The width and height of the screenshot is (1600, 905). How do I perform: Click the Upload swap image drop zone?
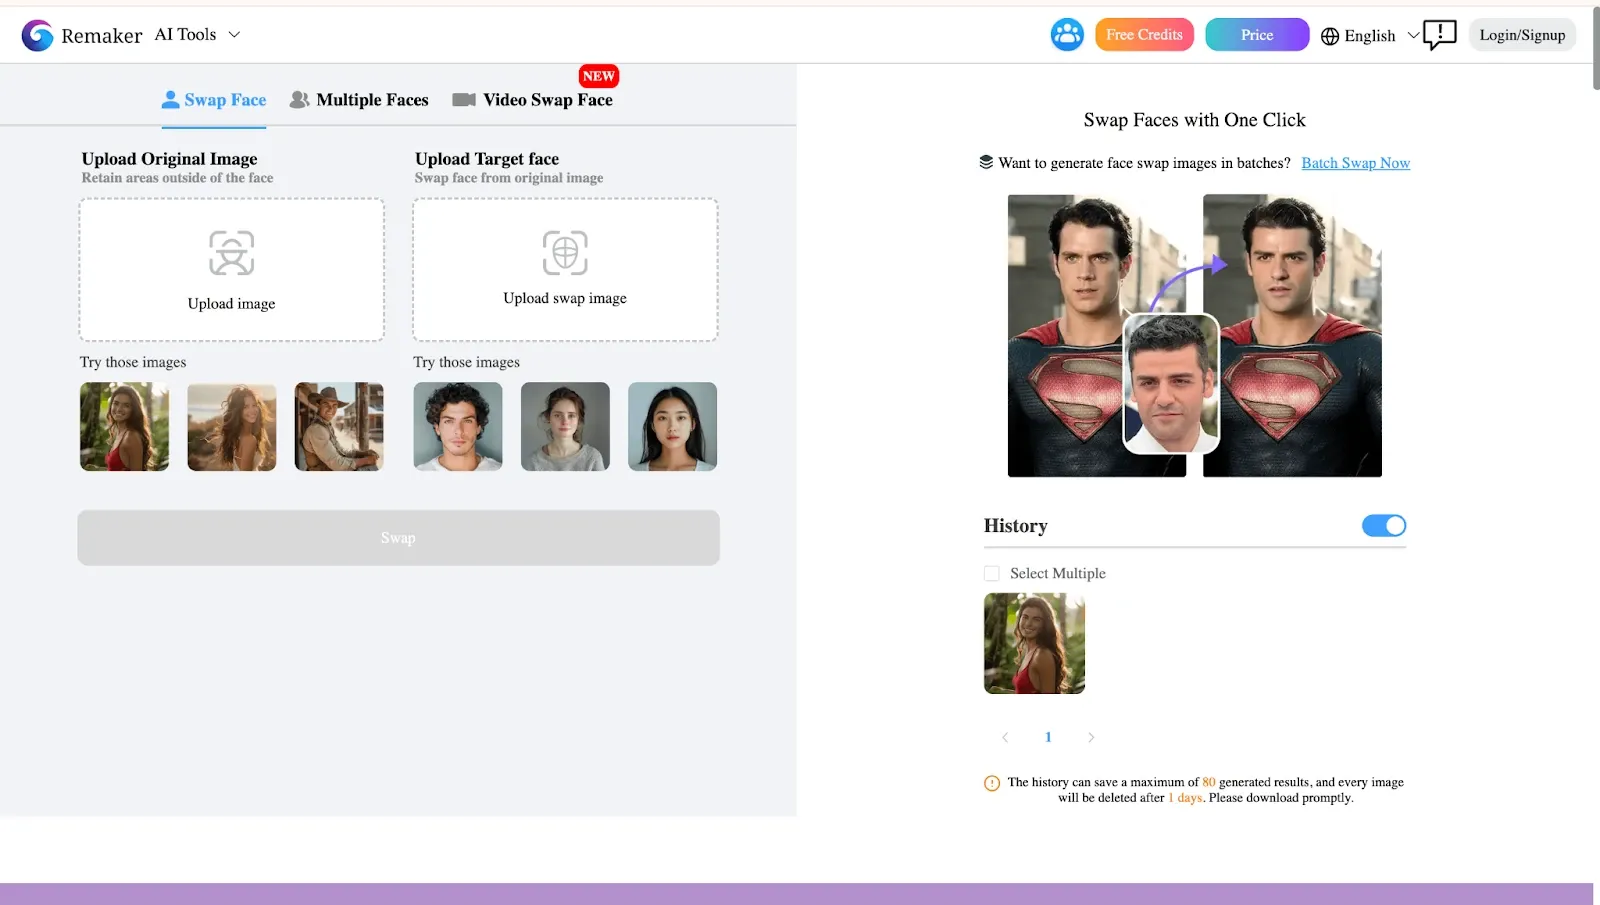(x=565, y=270)
